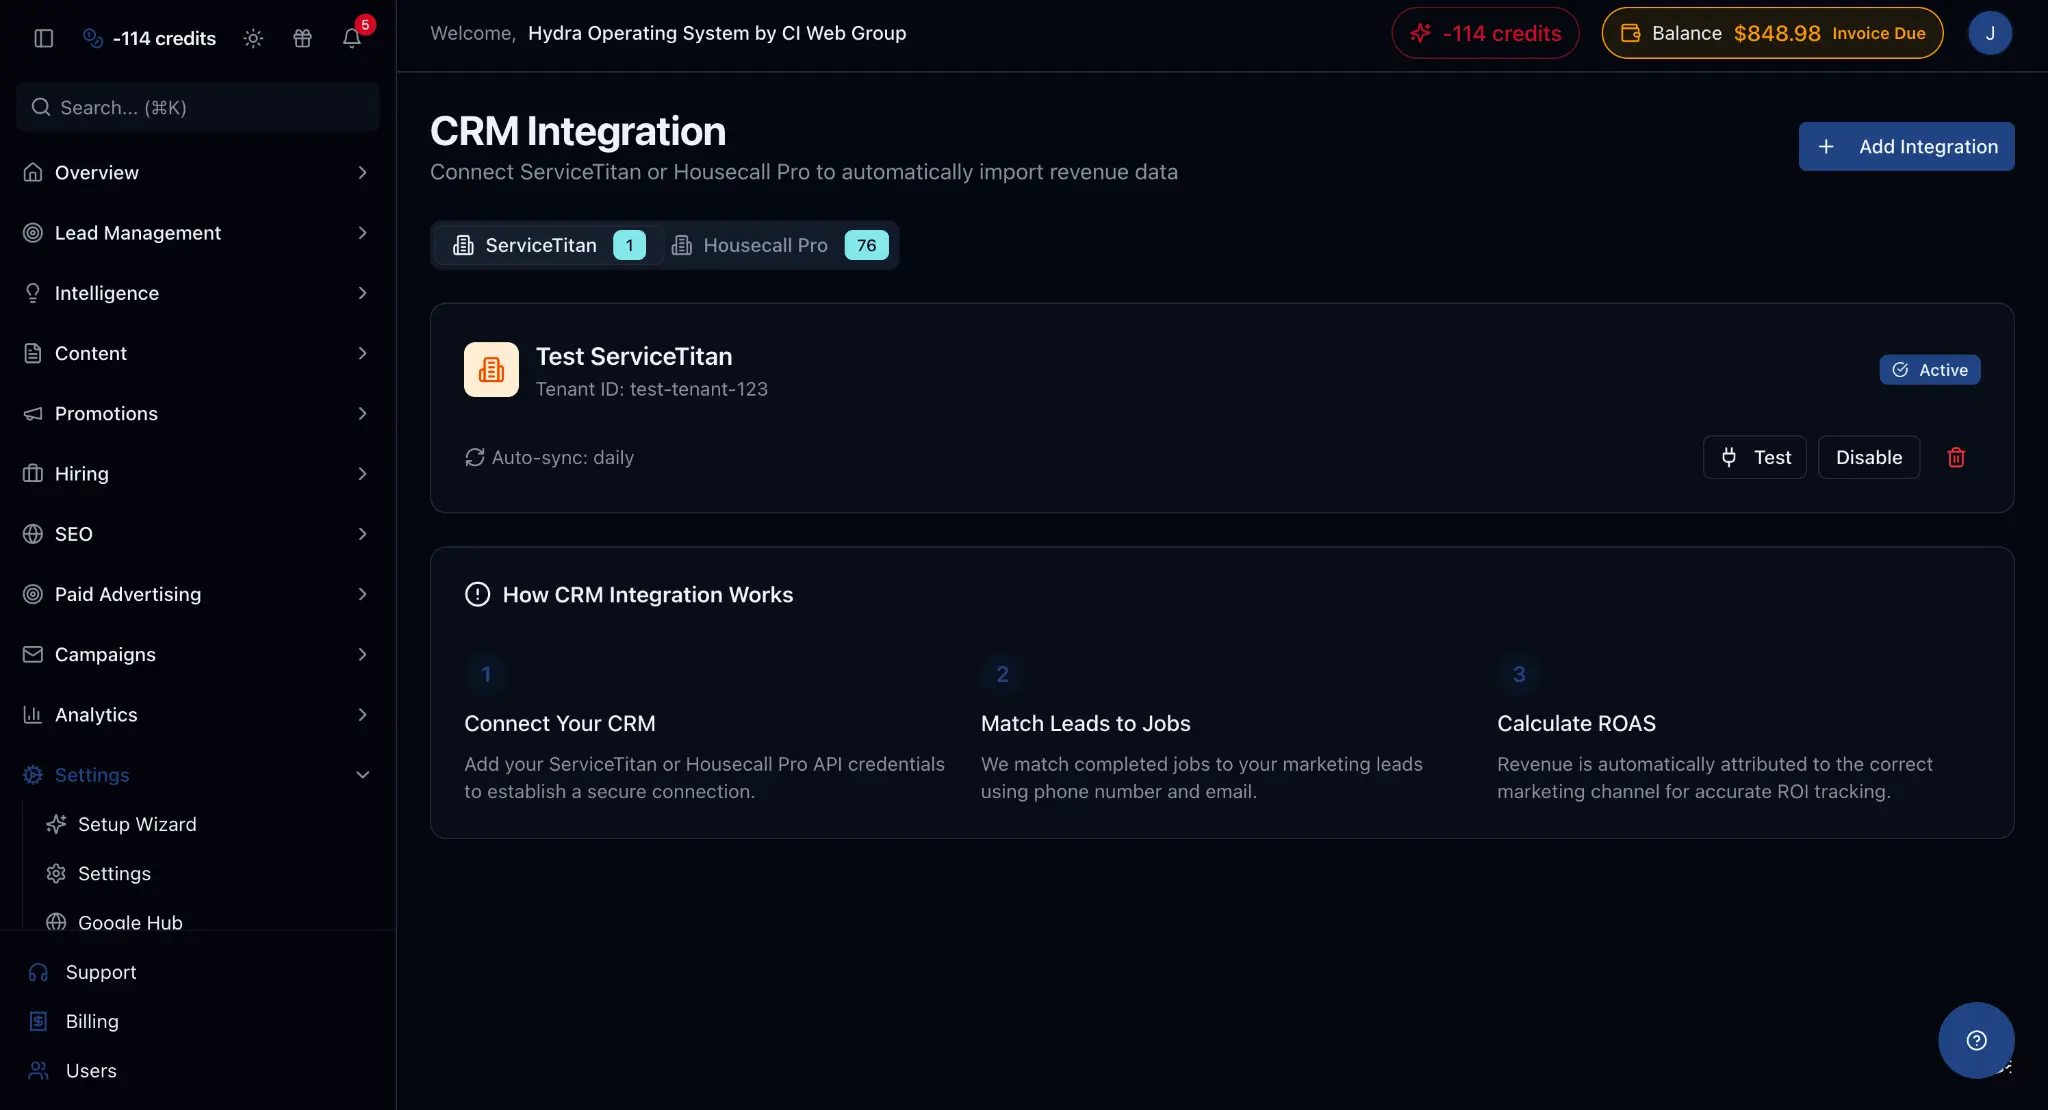This screenshot has height=1110, width=2048.
Task: Click the Overview home icon
Action: (x=33, y=173)
